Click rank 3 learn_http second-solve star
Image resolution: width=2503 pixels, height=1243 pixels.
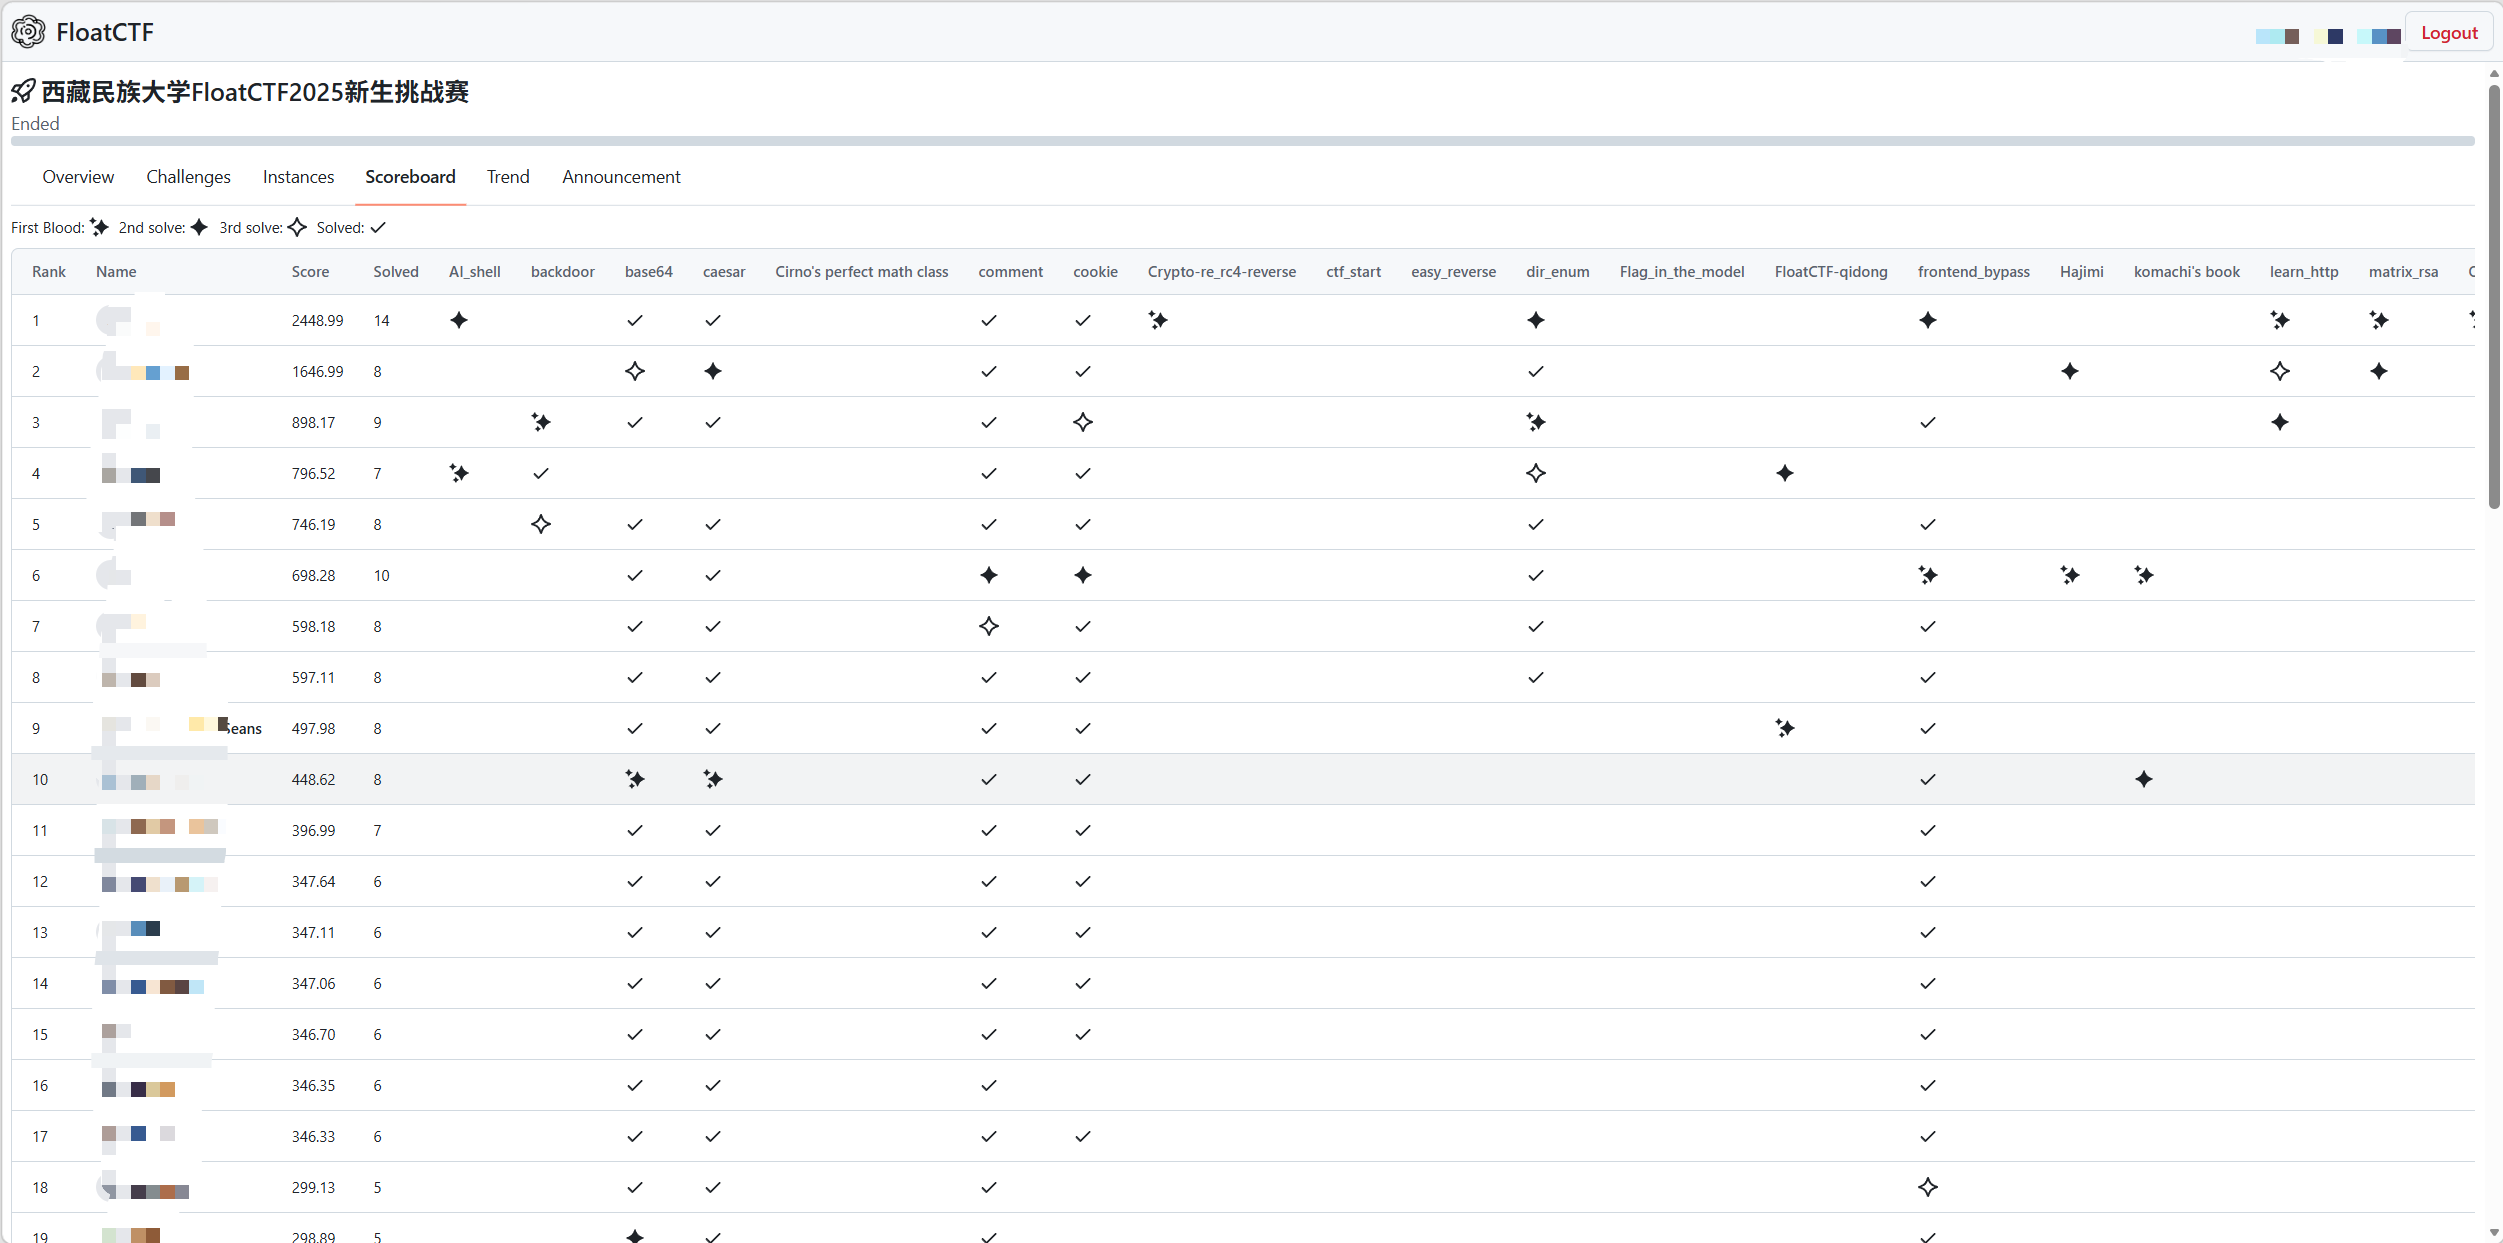(2280, 422)
